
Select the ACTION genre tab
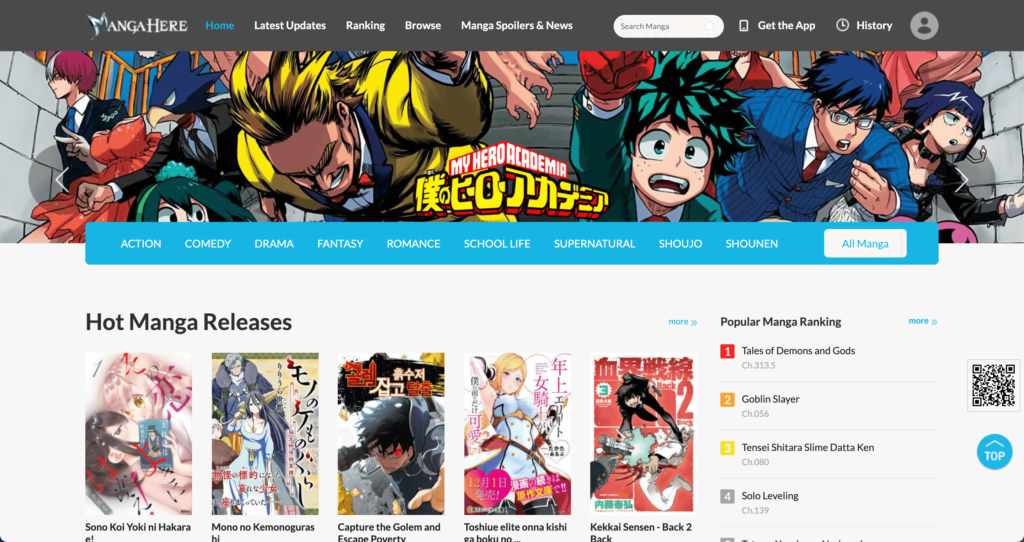point(141,244)
